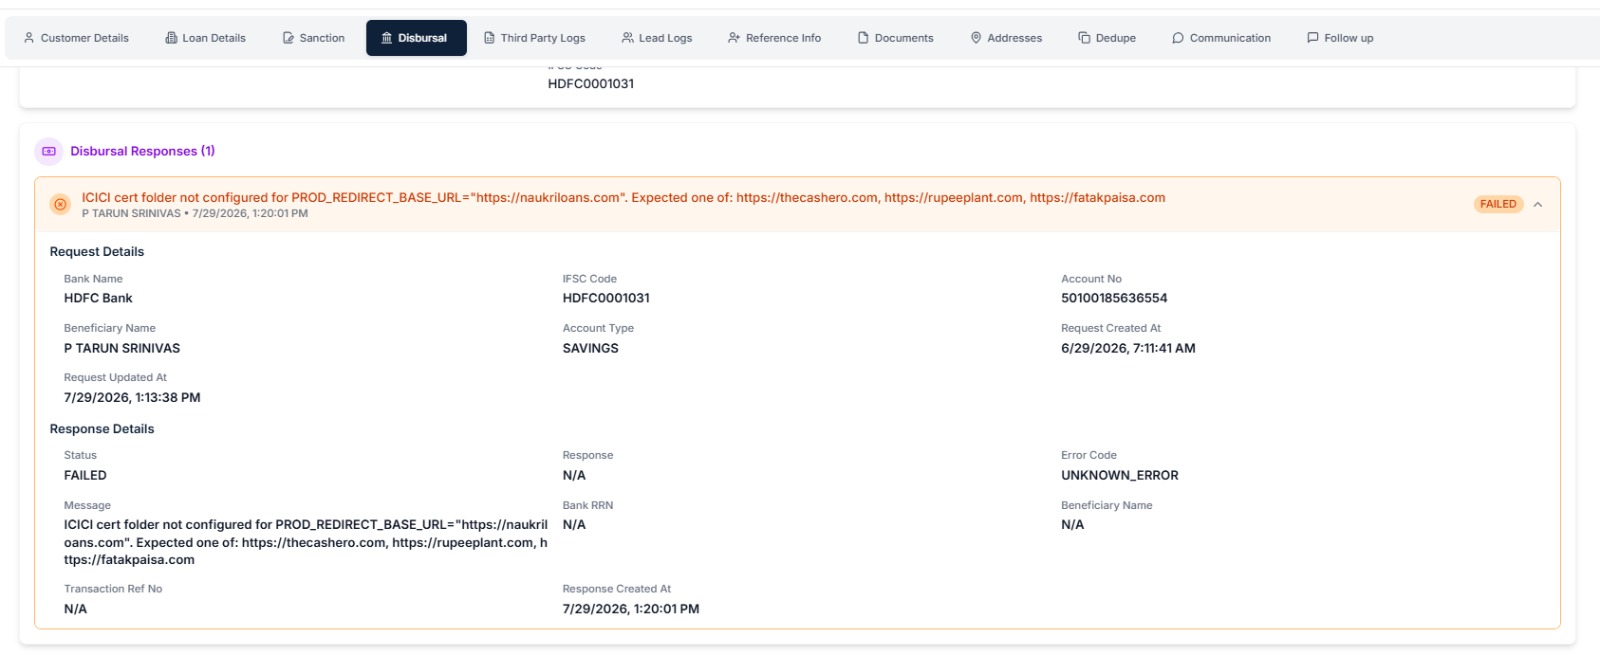The height and width of the screenshot is (655, 1600).
Task: View the Lead Logs tab
Action: click(x=657, y=38)
